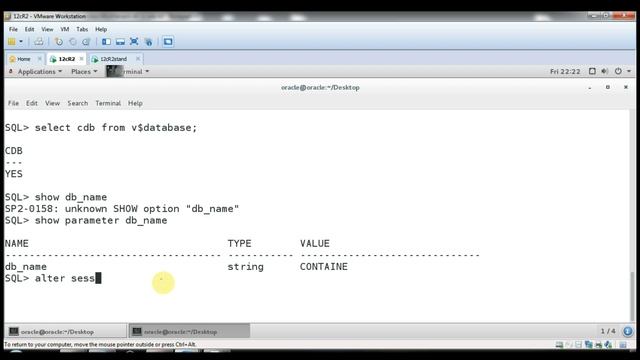Click the accessibility square icon in GNOME bar

(x=592, y=71)
